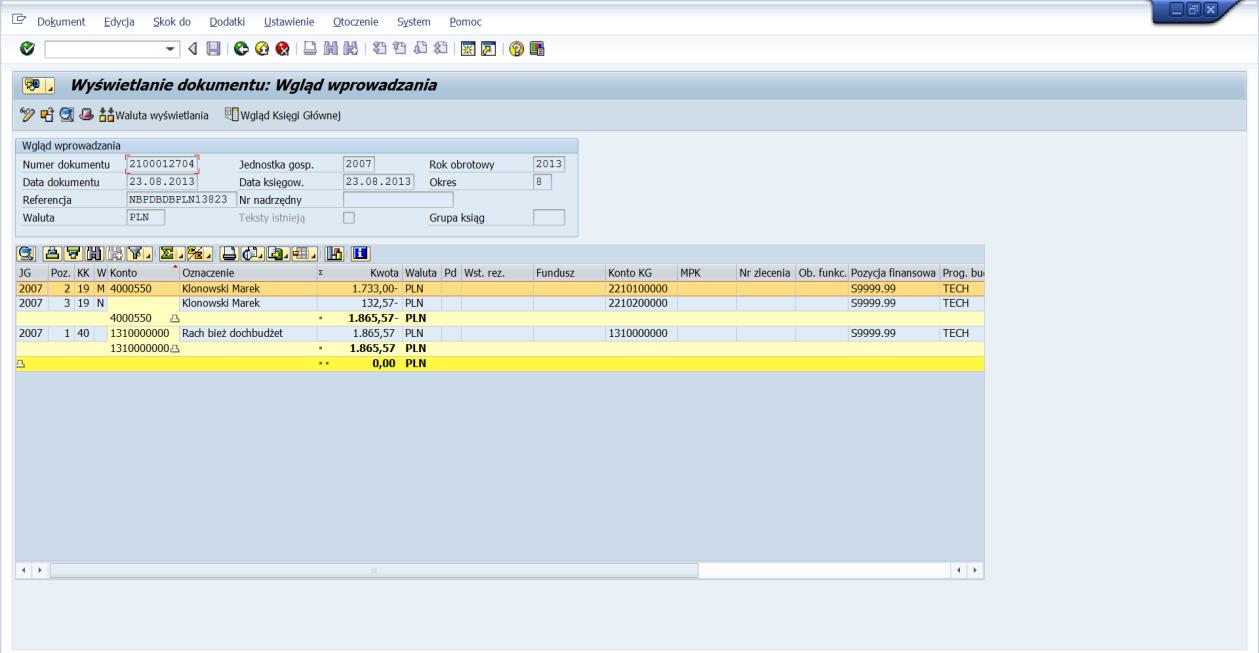
Task: Open the Otoczenie menu
Action: tap(355, 22)
